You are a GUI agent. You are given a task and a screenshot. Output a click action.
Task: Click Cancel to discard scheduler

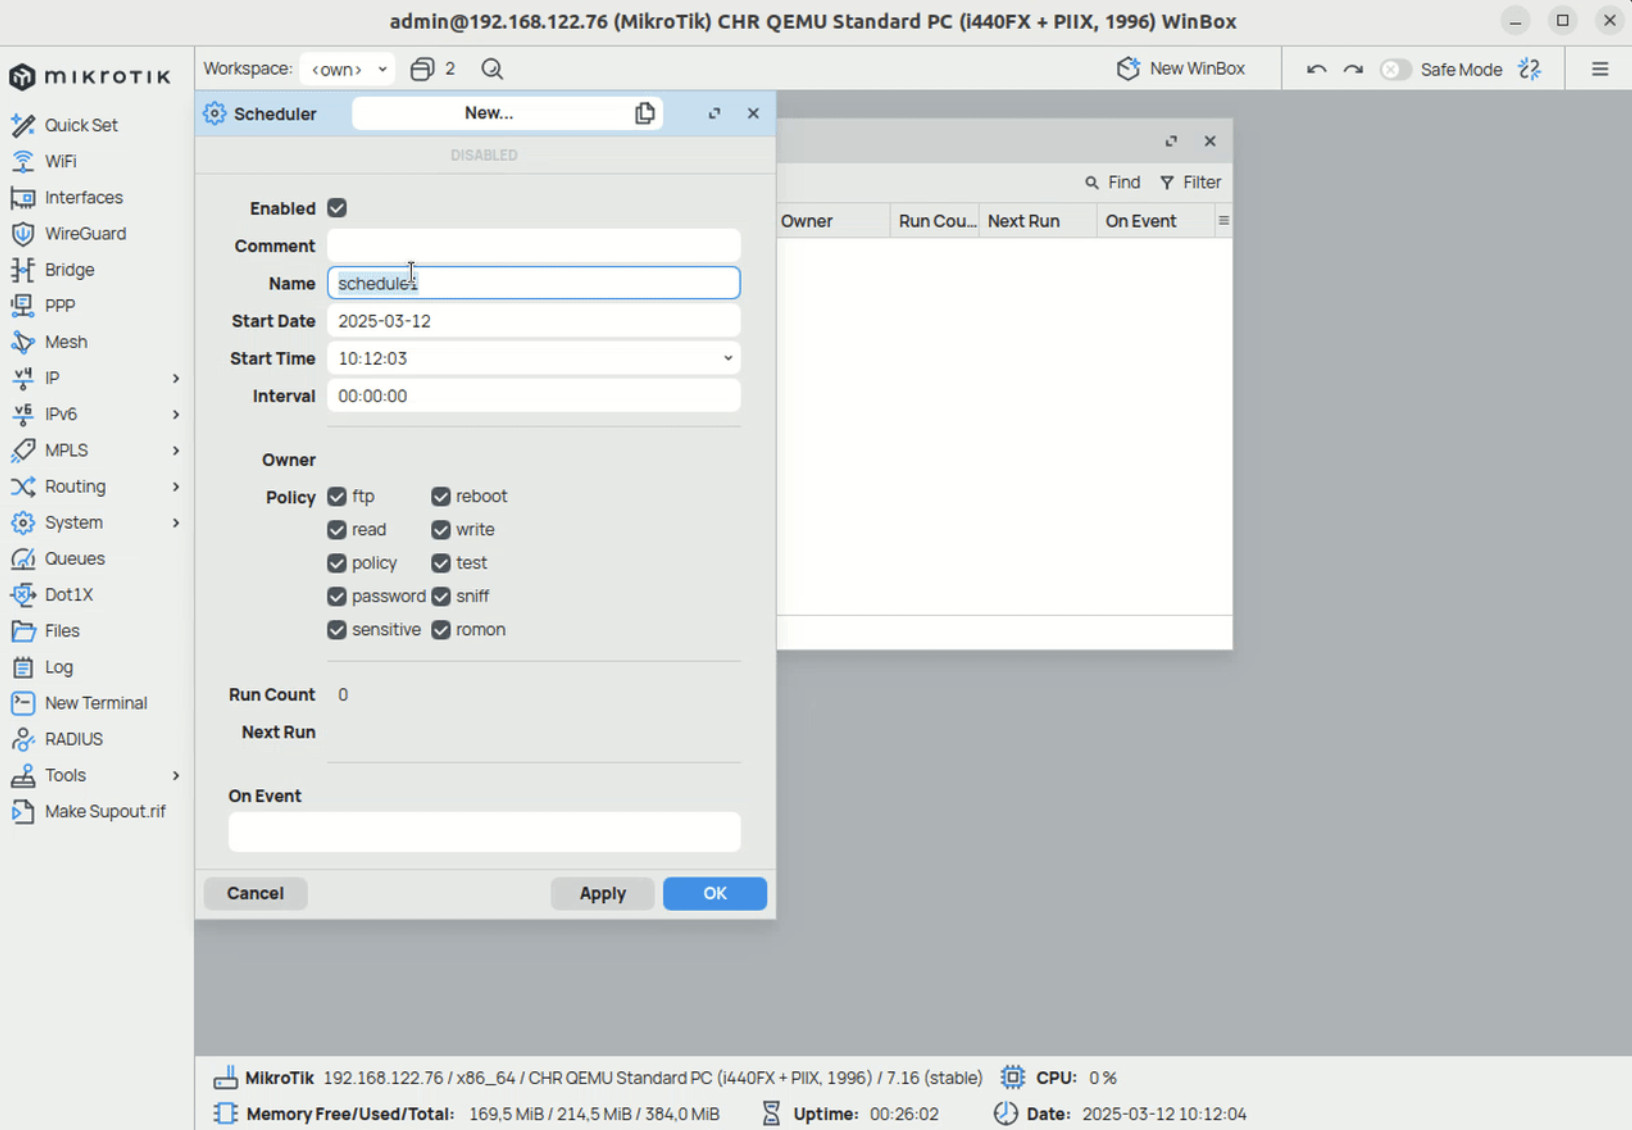click(255, 893)
